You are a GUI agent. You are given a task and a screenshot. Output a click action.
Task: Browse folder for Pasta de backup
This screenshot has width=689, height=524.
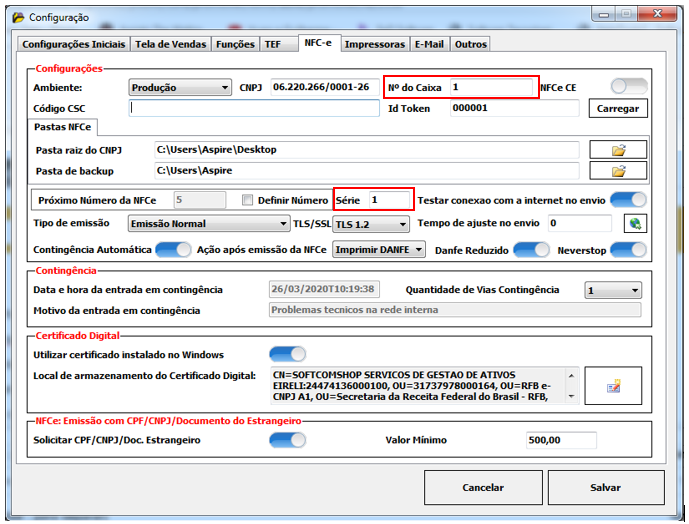(x=618, y=171)
